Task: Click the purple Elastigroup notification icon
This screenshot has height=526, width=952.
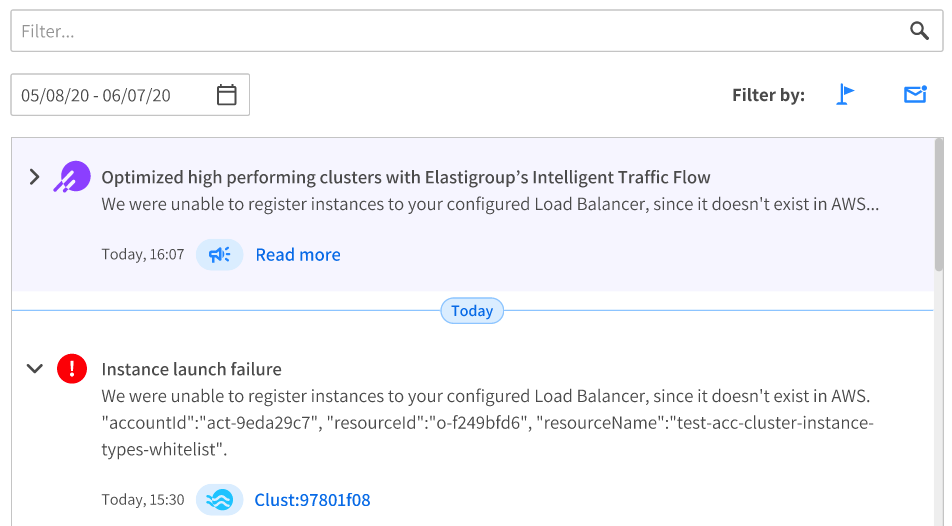Action: (72, 177)
